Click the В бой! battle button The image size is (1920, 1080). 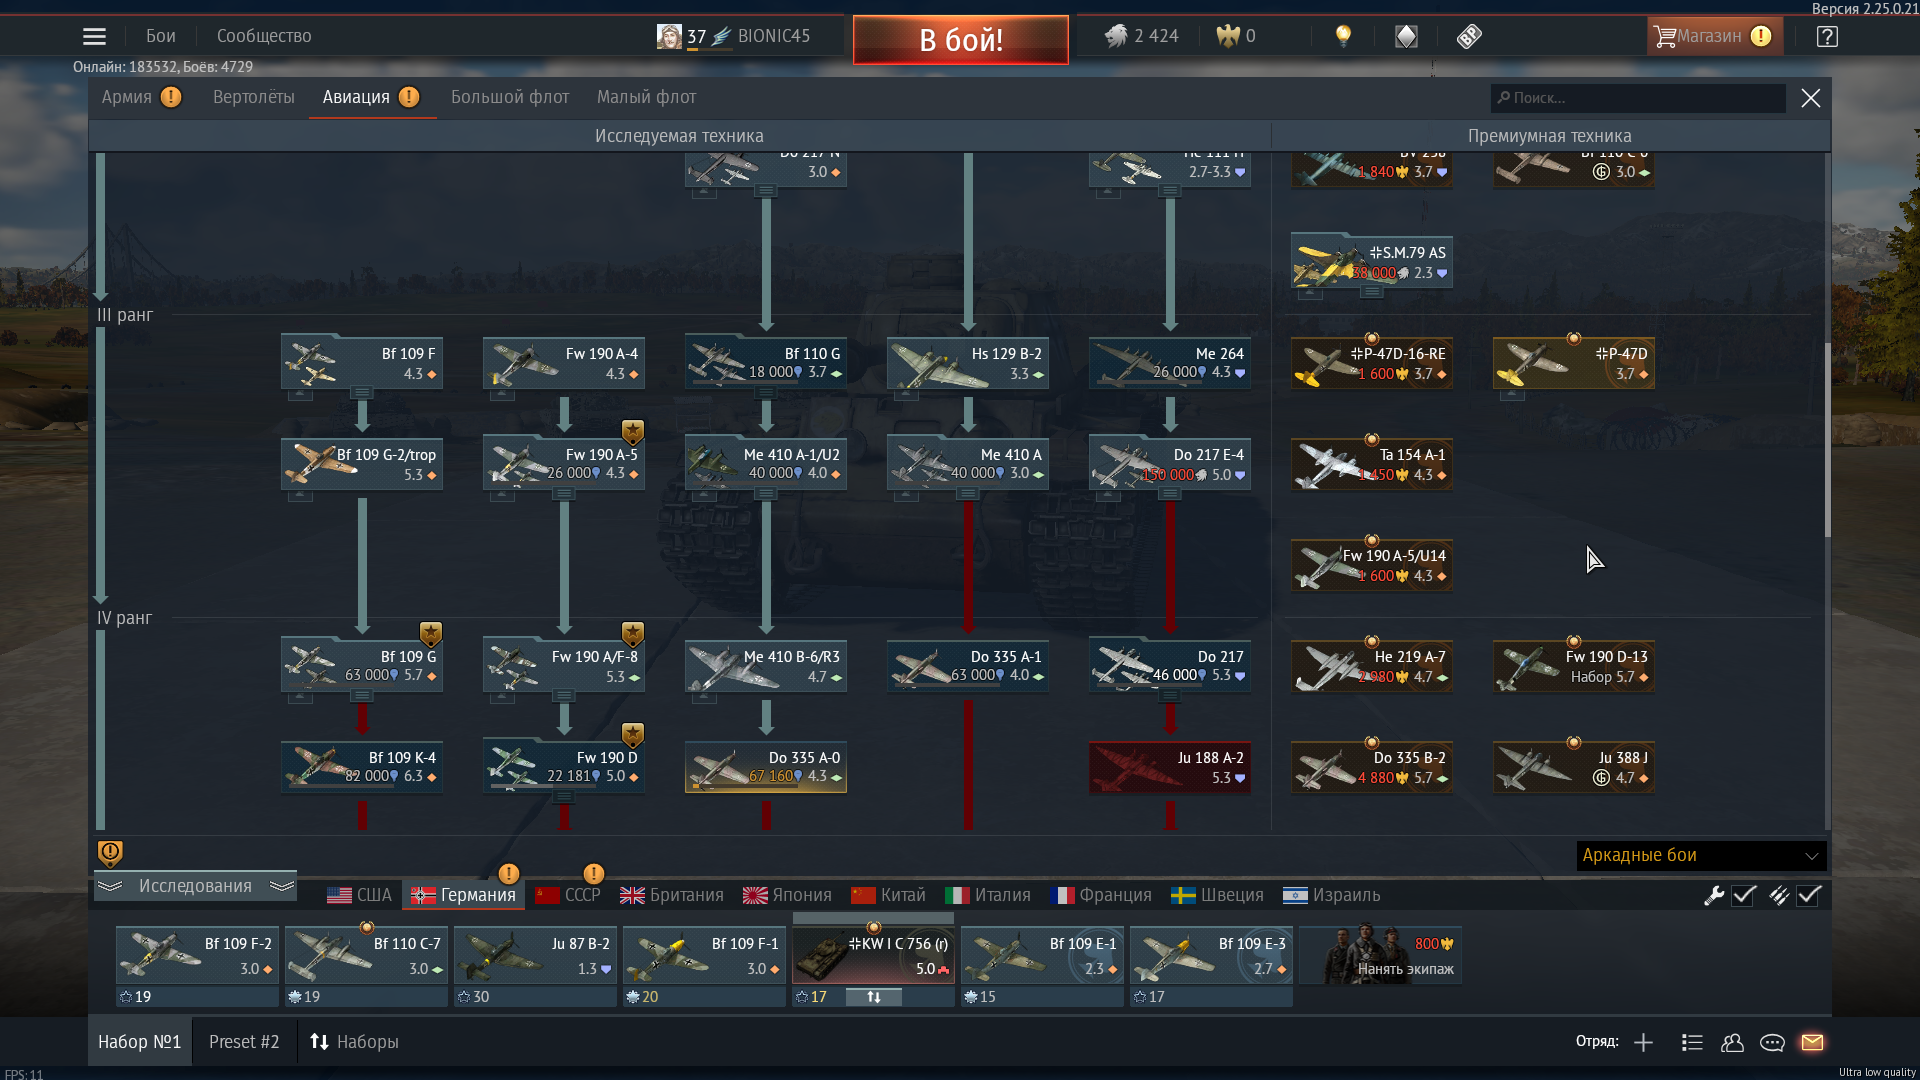tap(961, 40)
